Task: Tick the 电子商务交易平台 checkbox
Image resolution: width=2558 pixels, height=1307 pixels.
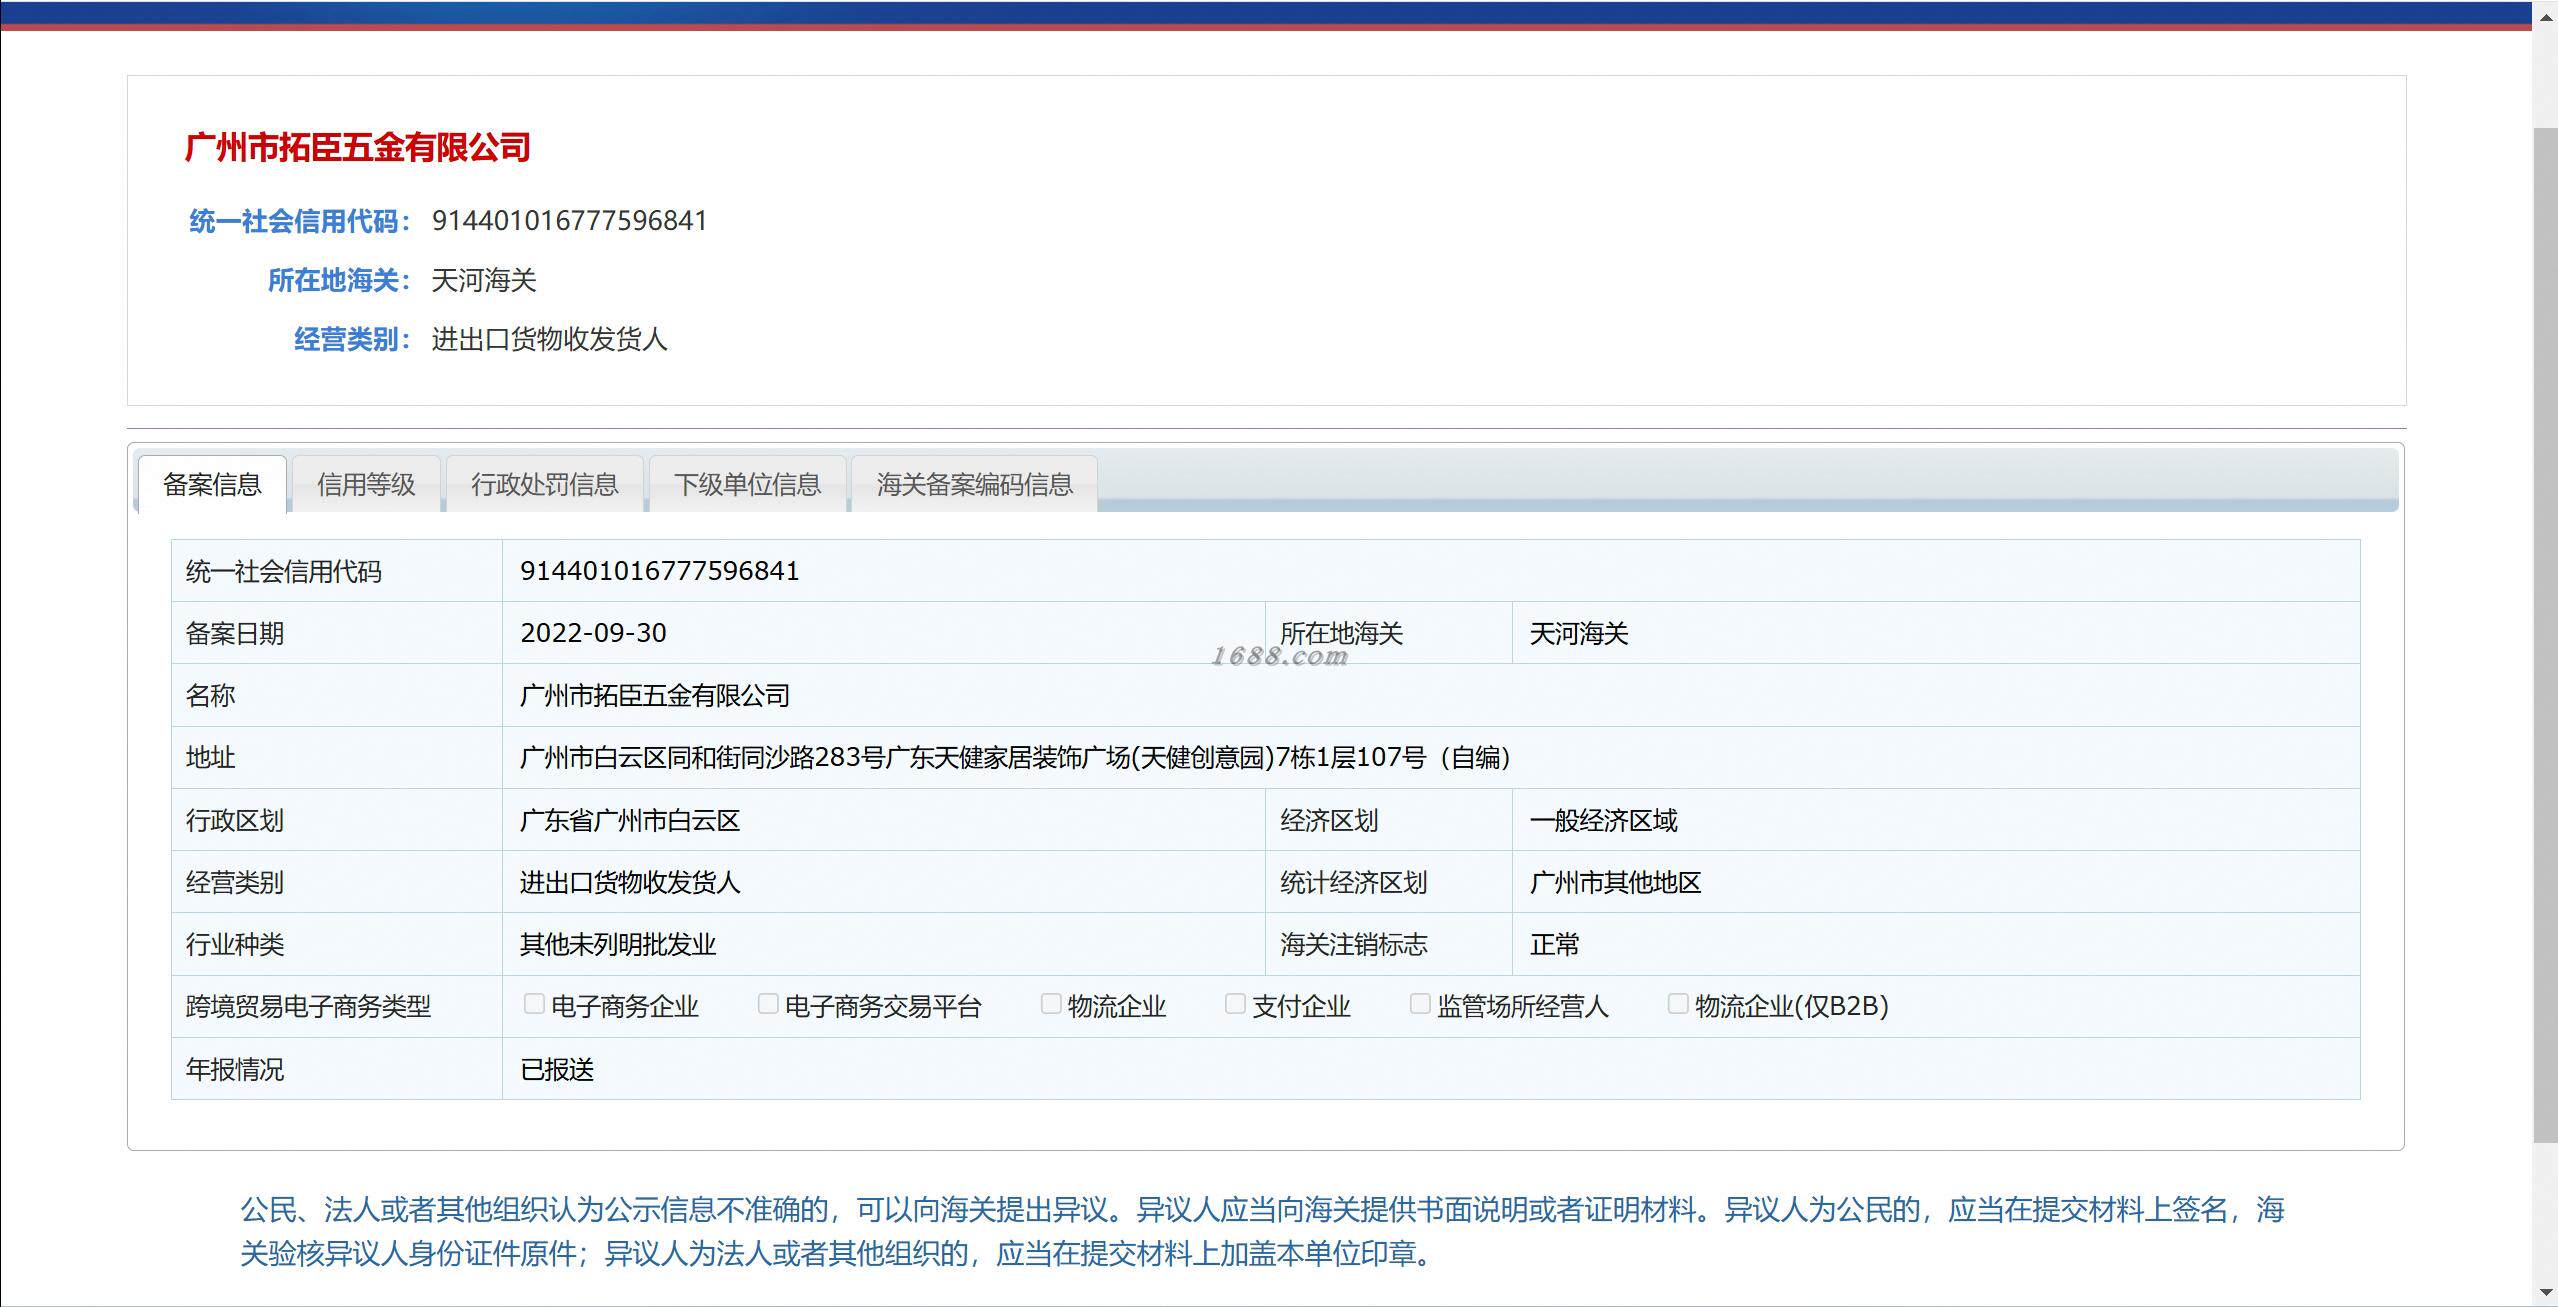Action: click(768, 1004)
